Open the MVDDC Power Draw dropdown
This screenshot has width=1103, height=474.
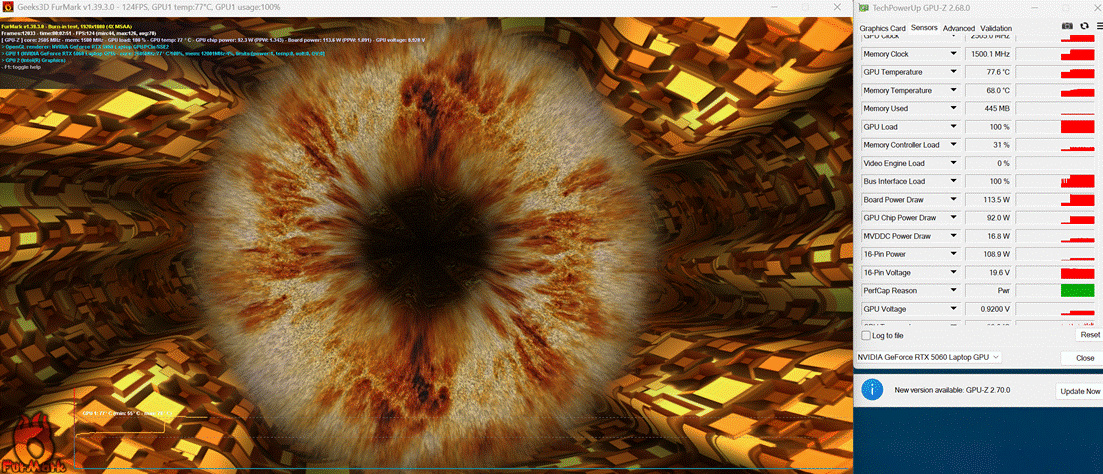(955, 236)
